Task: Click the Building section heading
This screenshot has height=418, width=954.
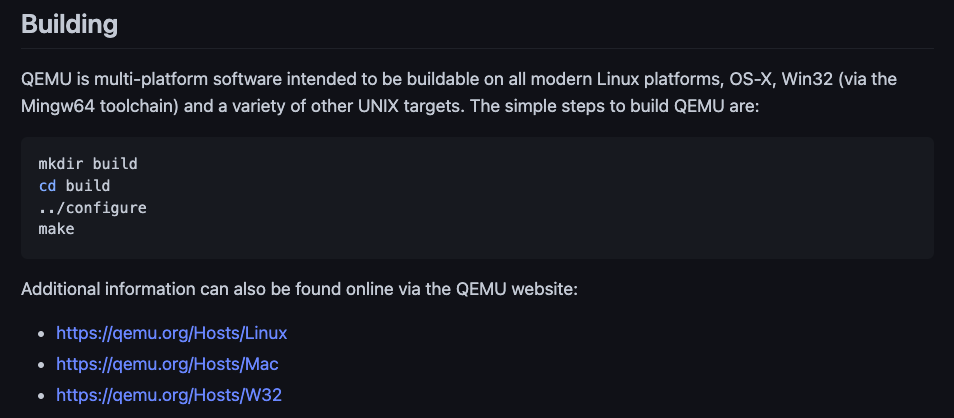Action: click(69, 25)
